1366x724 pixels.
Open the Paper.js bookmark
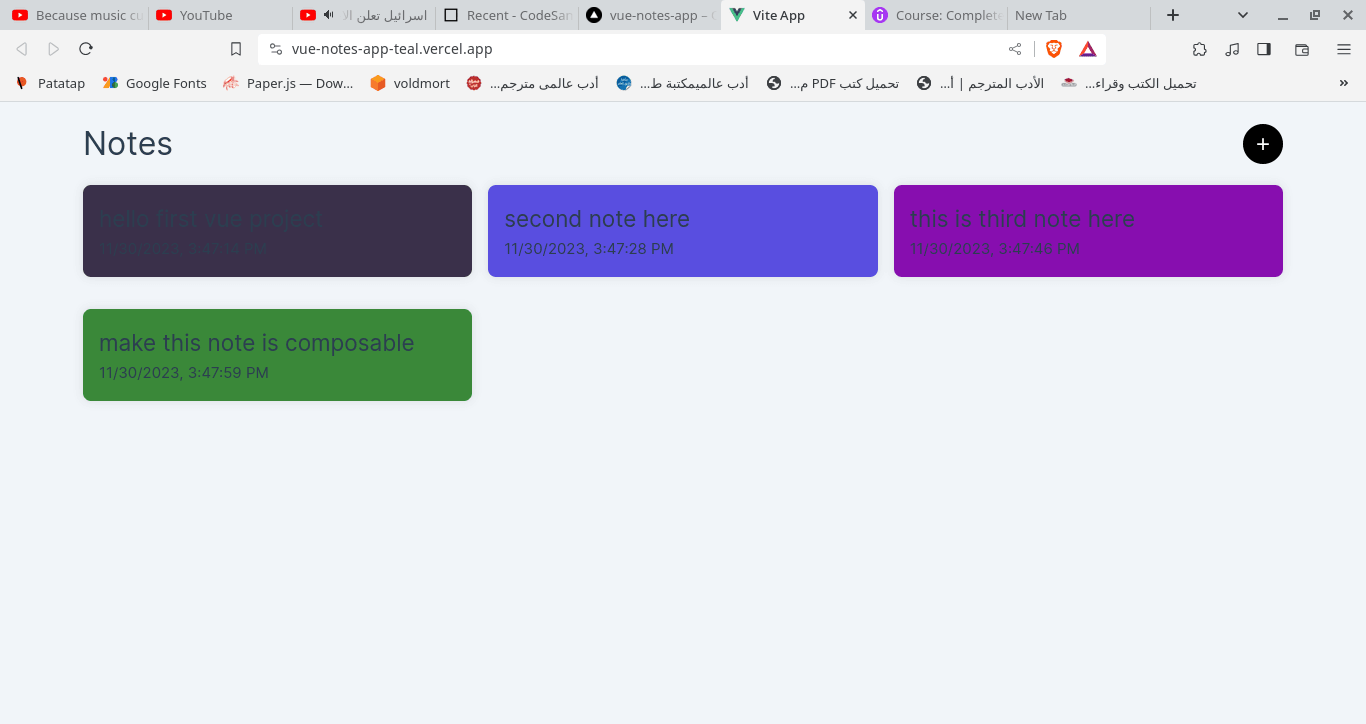288,83
